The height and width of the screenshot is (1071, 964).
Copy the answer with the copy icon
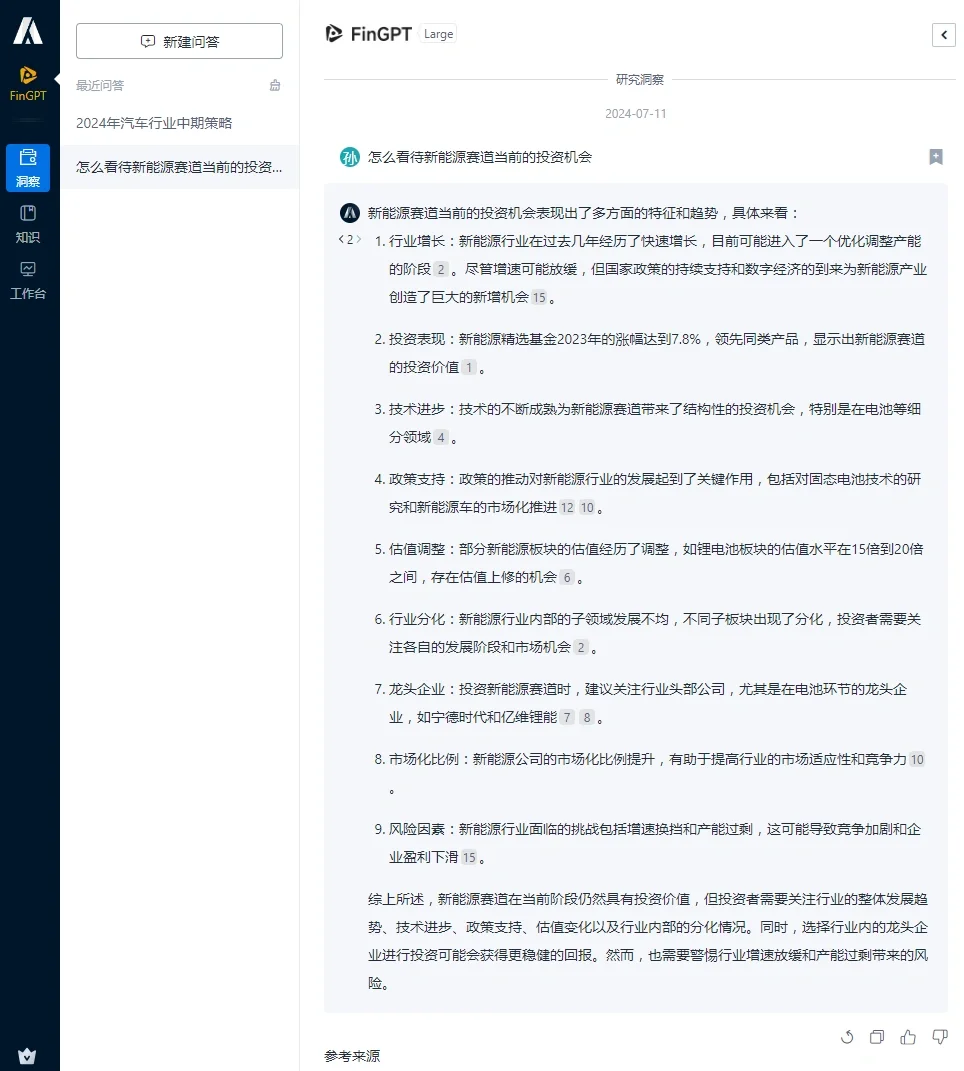point(877,1037)
